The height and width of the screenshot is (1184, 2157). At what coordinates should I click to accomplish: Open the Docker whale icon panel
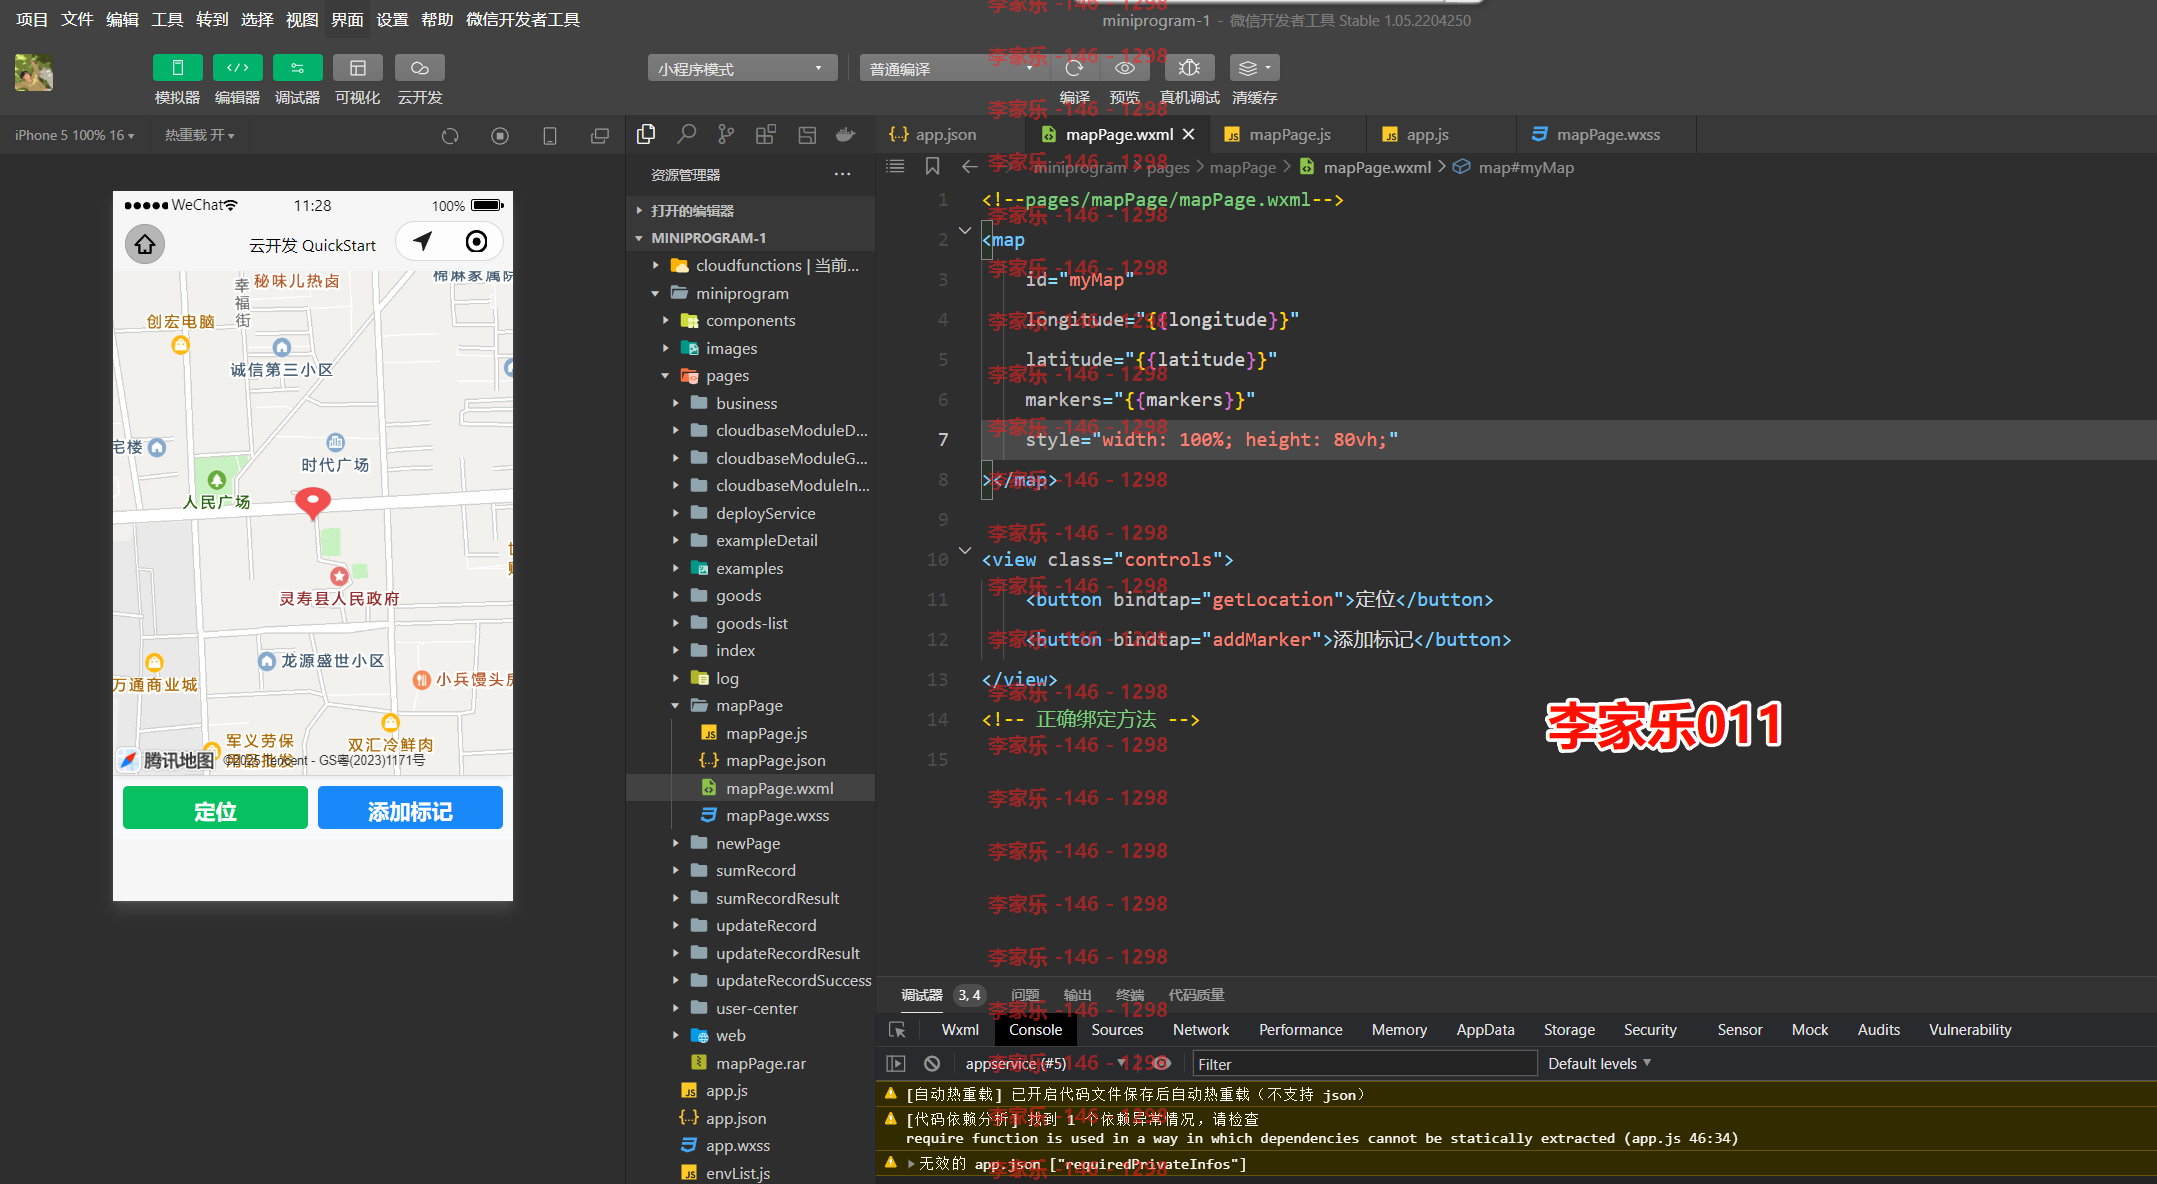[846, 134]
